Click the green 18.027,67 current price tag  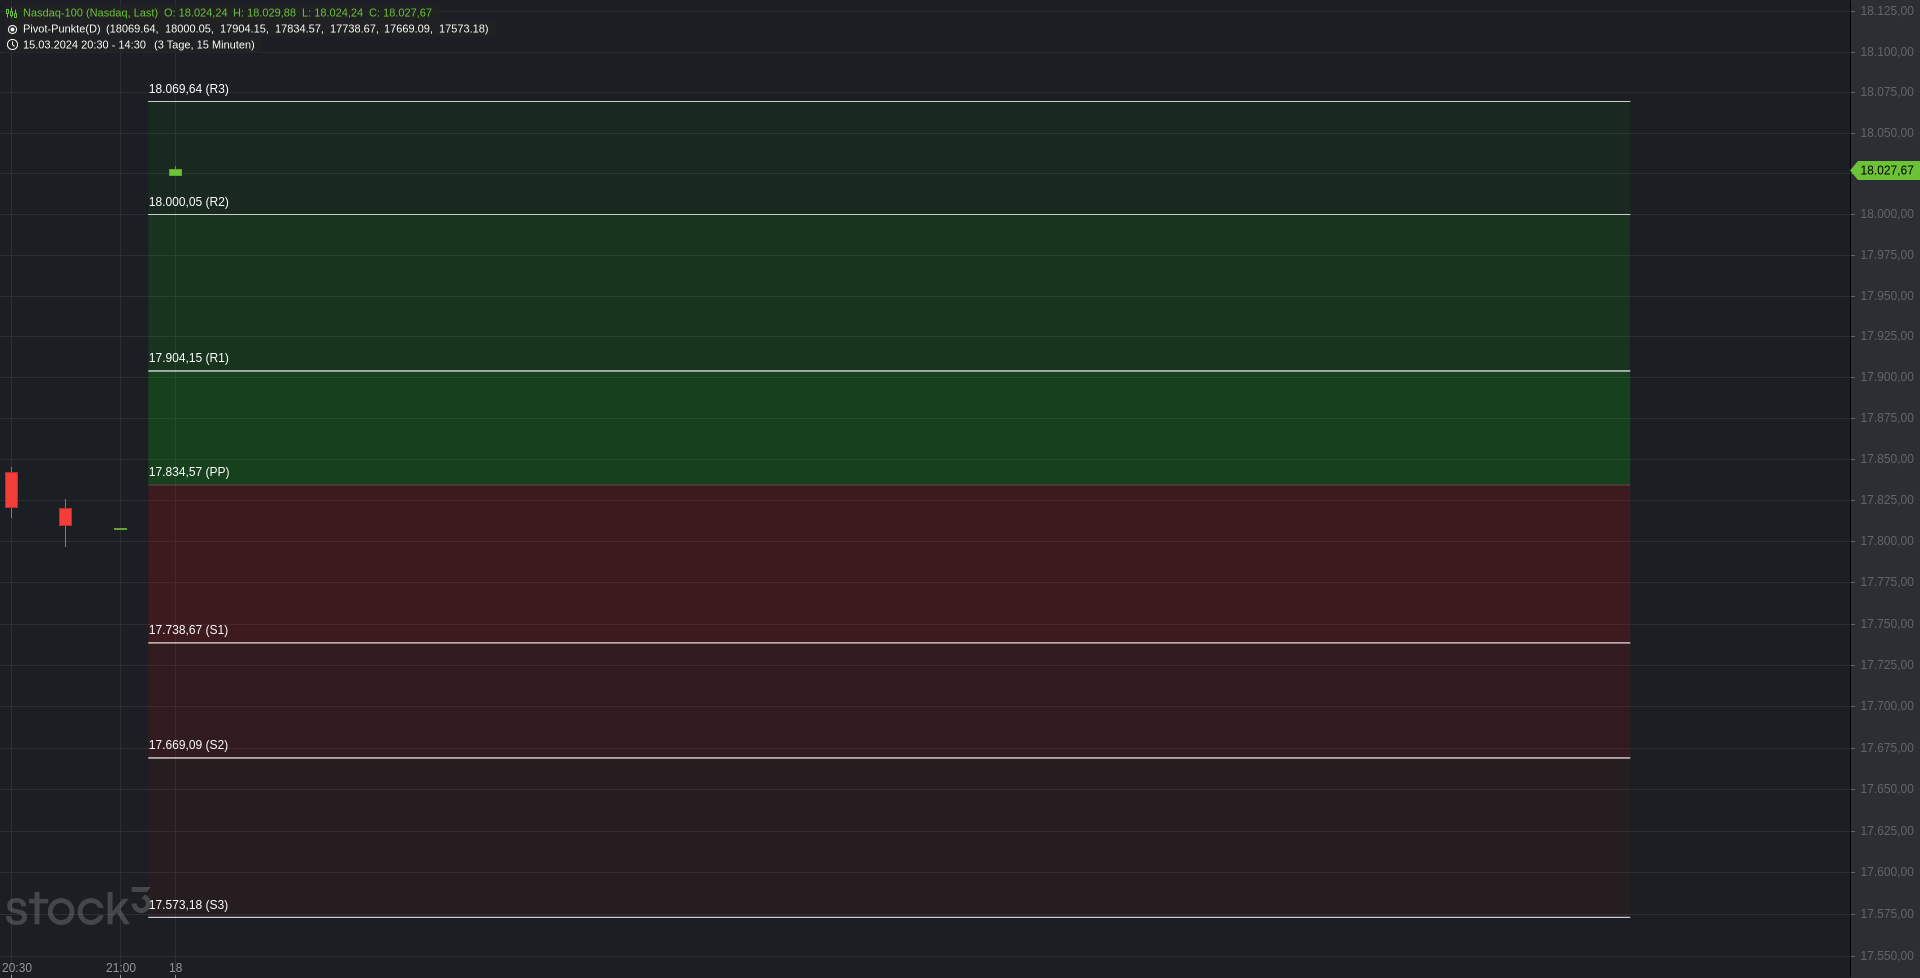pos(1885,171)
